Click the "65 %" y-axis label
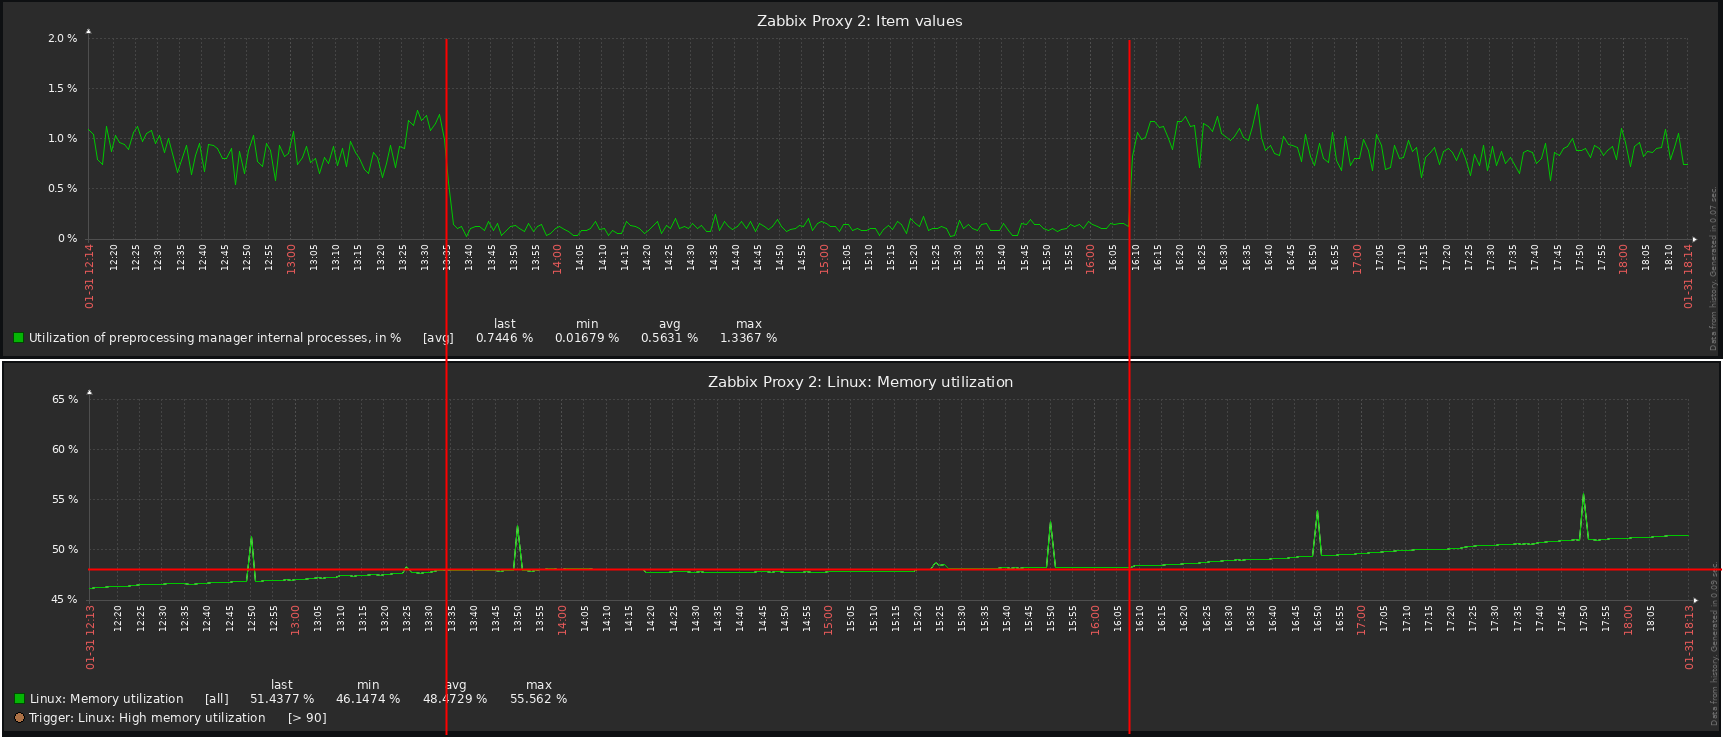Image resolution: width=1723 pixels, height=737 pixels. coord(65,400)
